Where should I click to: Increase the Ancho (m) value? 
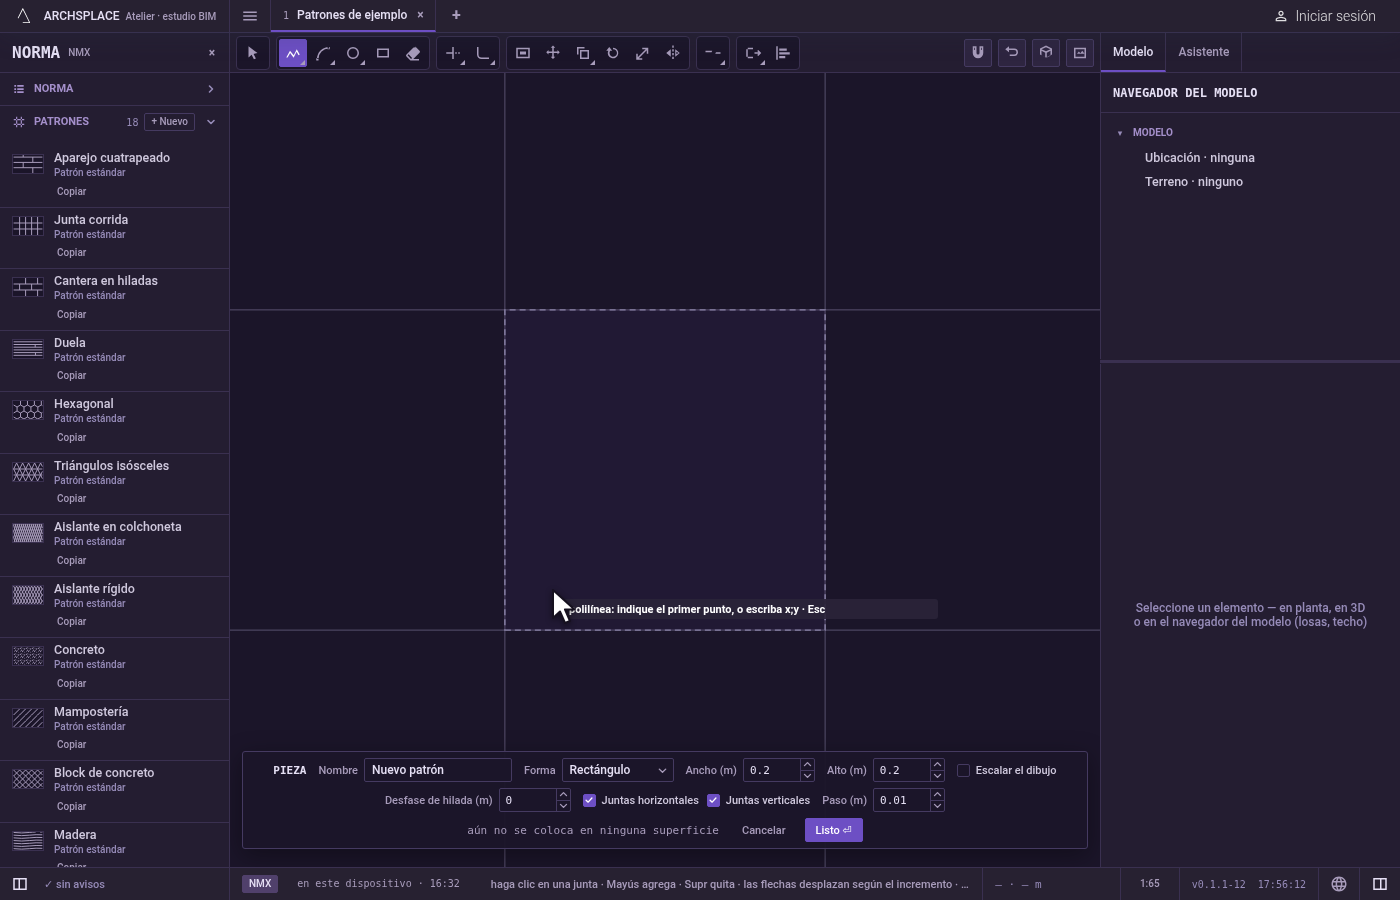coord(807,765)
